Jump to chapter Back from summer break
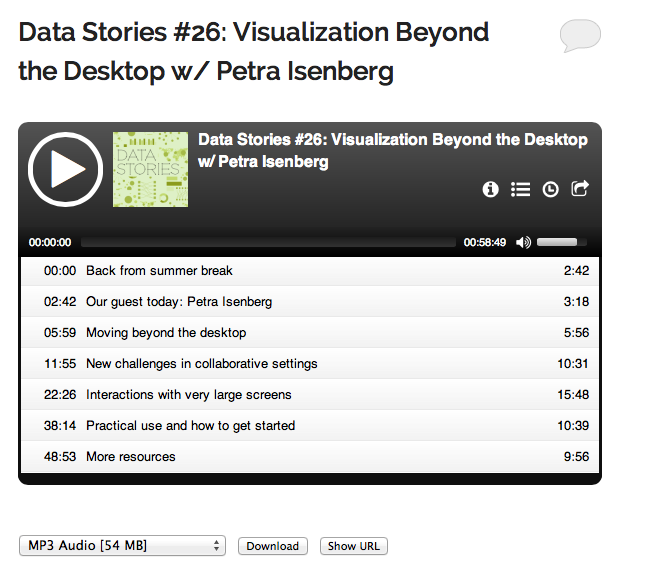Image resolution: width=658 pixels, height=575 pixels. (x=310, y=271)
